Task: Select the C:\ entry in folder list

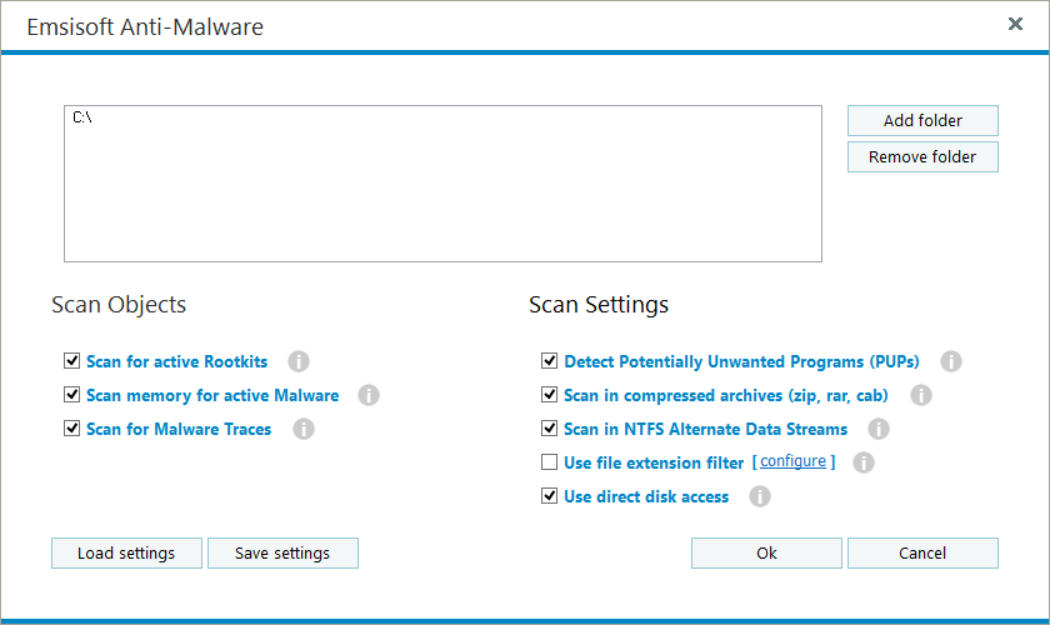Action: (x=83, y=118)
